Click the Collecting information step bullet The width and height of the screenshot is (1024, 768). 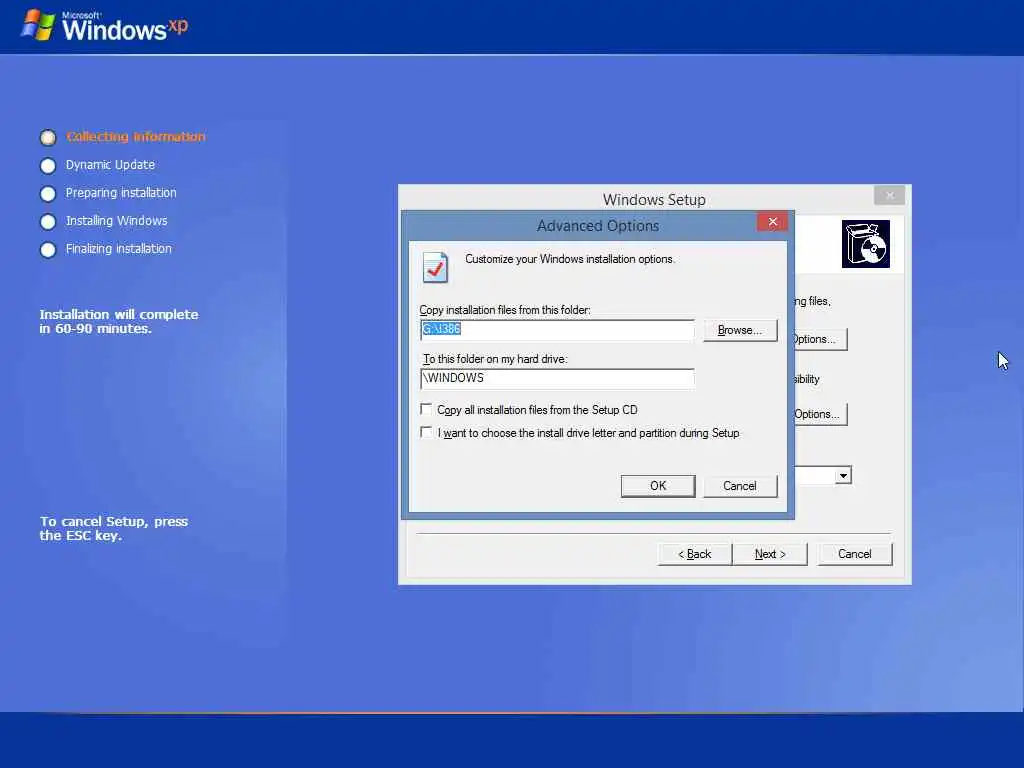pyautogui.click(x=48, y=137)
